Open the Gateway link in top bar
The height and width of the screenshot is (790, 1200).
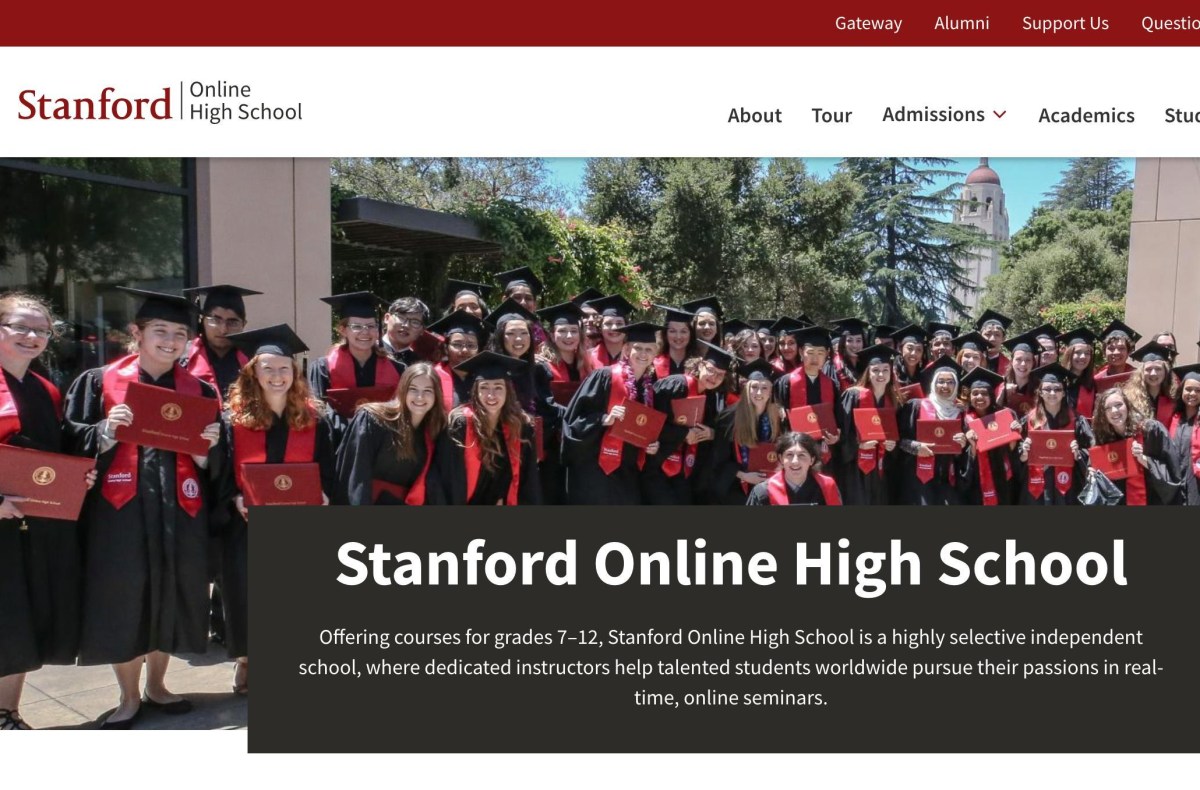point(868,23)
